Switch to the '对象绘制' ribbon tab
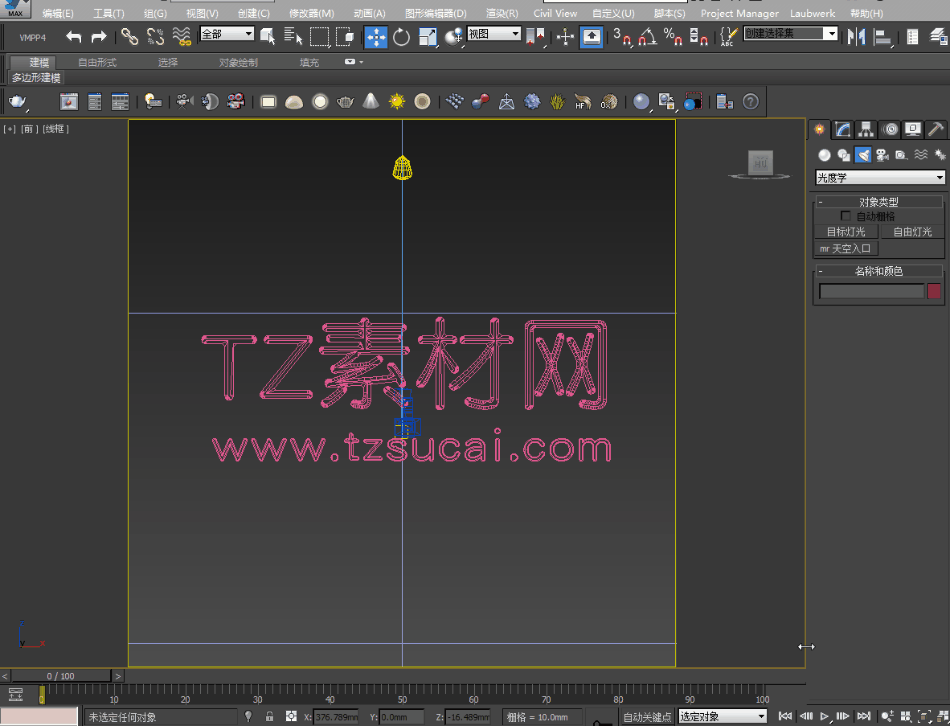 238,62
